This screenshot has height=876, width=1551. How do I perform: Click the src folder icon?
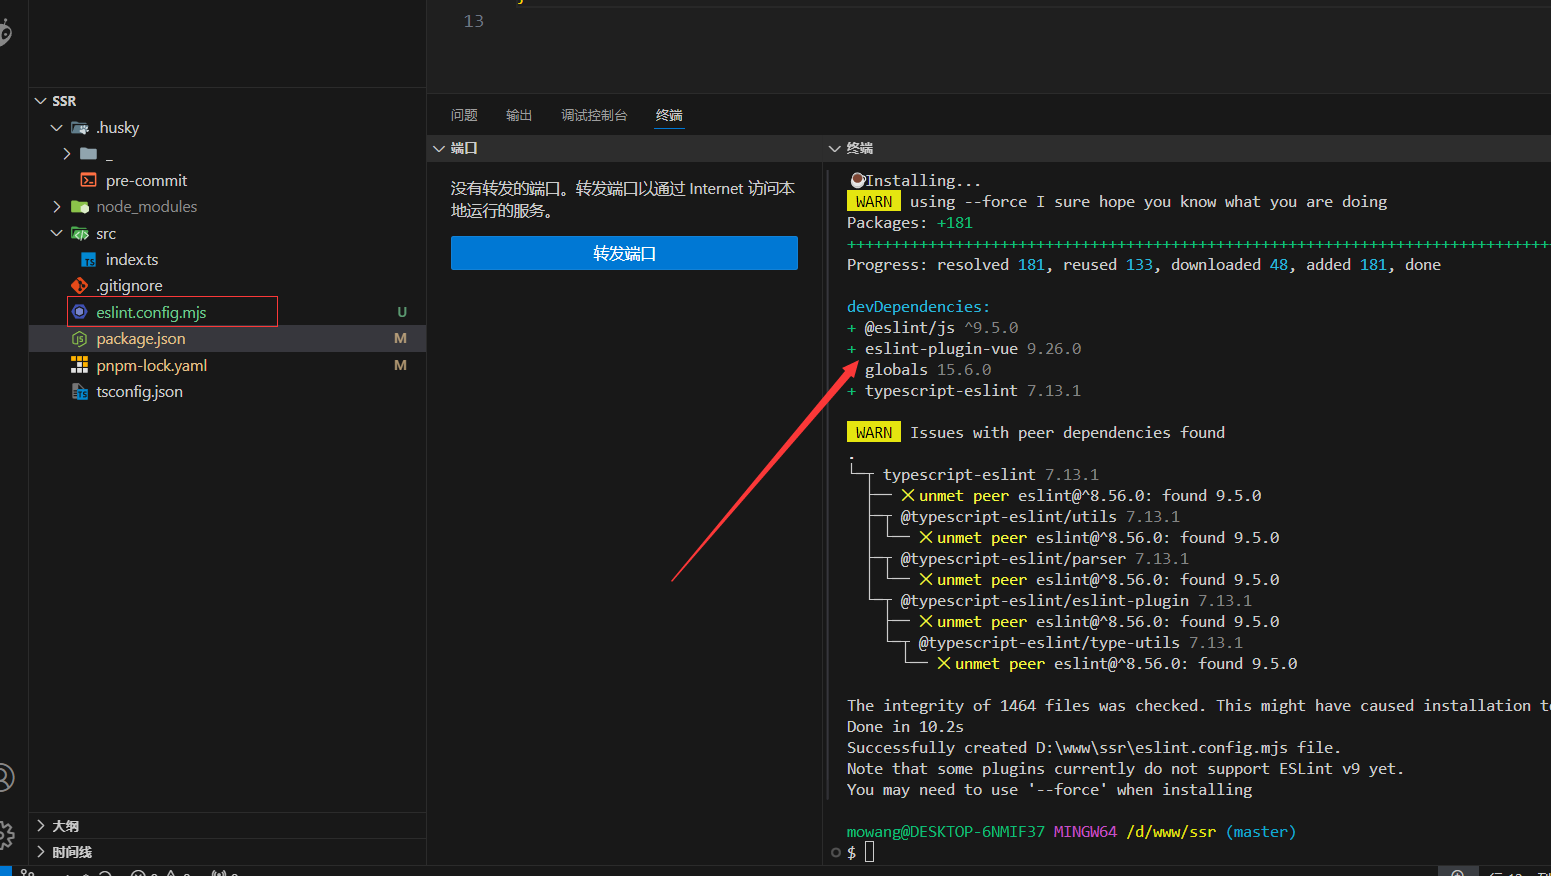(80, 234)
